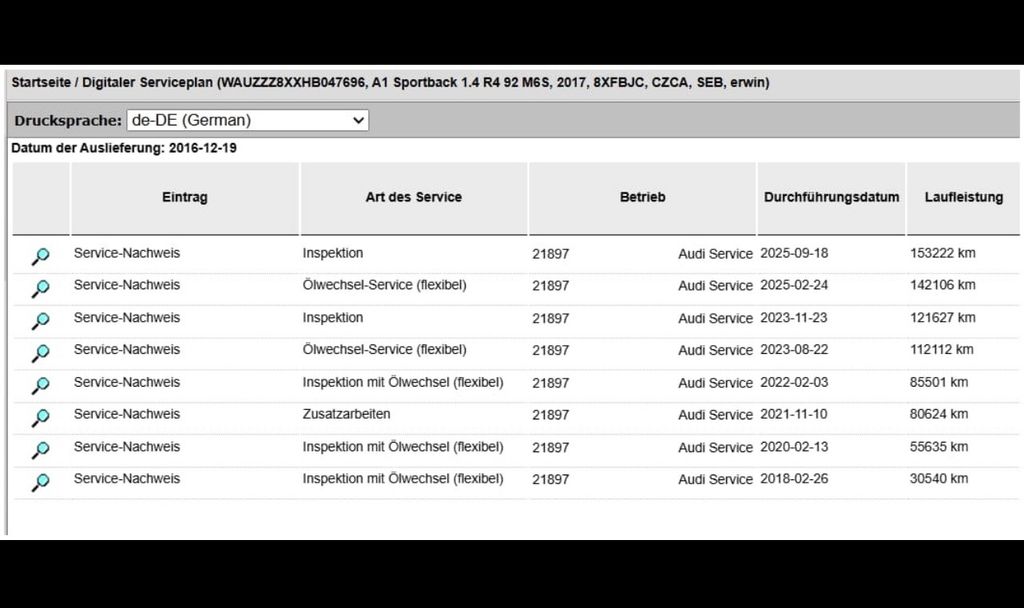View details of the 2023-11-23 Inspektion record
Image resolution: width=1024 pixels, height=608 pixels.
(40, 321)
